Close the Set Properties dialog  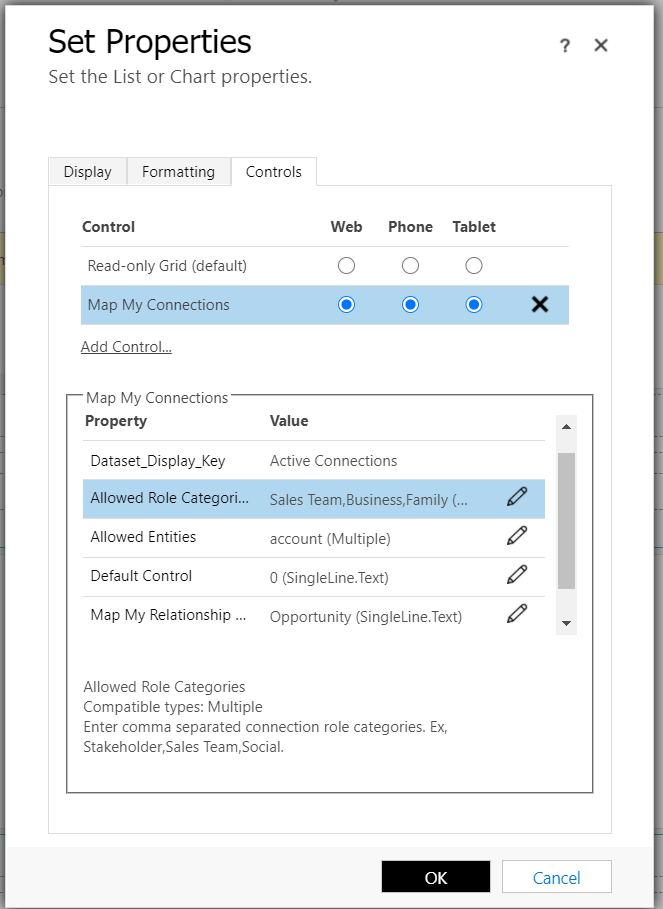coord(601,45)
